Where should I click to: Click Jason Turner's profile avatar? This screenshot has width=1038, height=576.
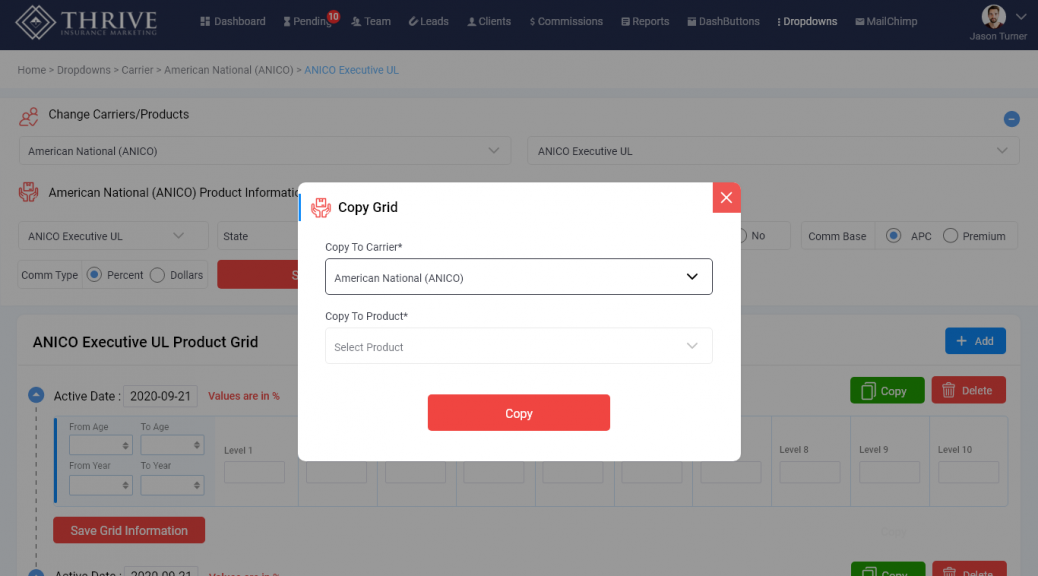click(x=993, y=16)
